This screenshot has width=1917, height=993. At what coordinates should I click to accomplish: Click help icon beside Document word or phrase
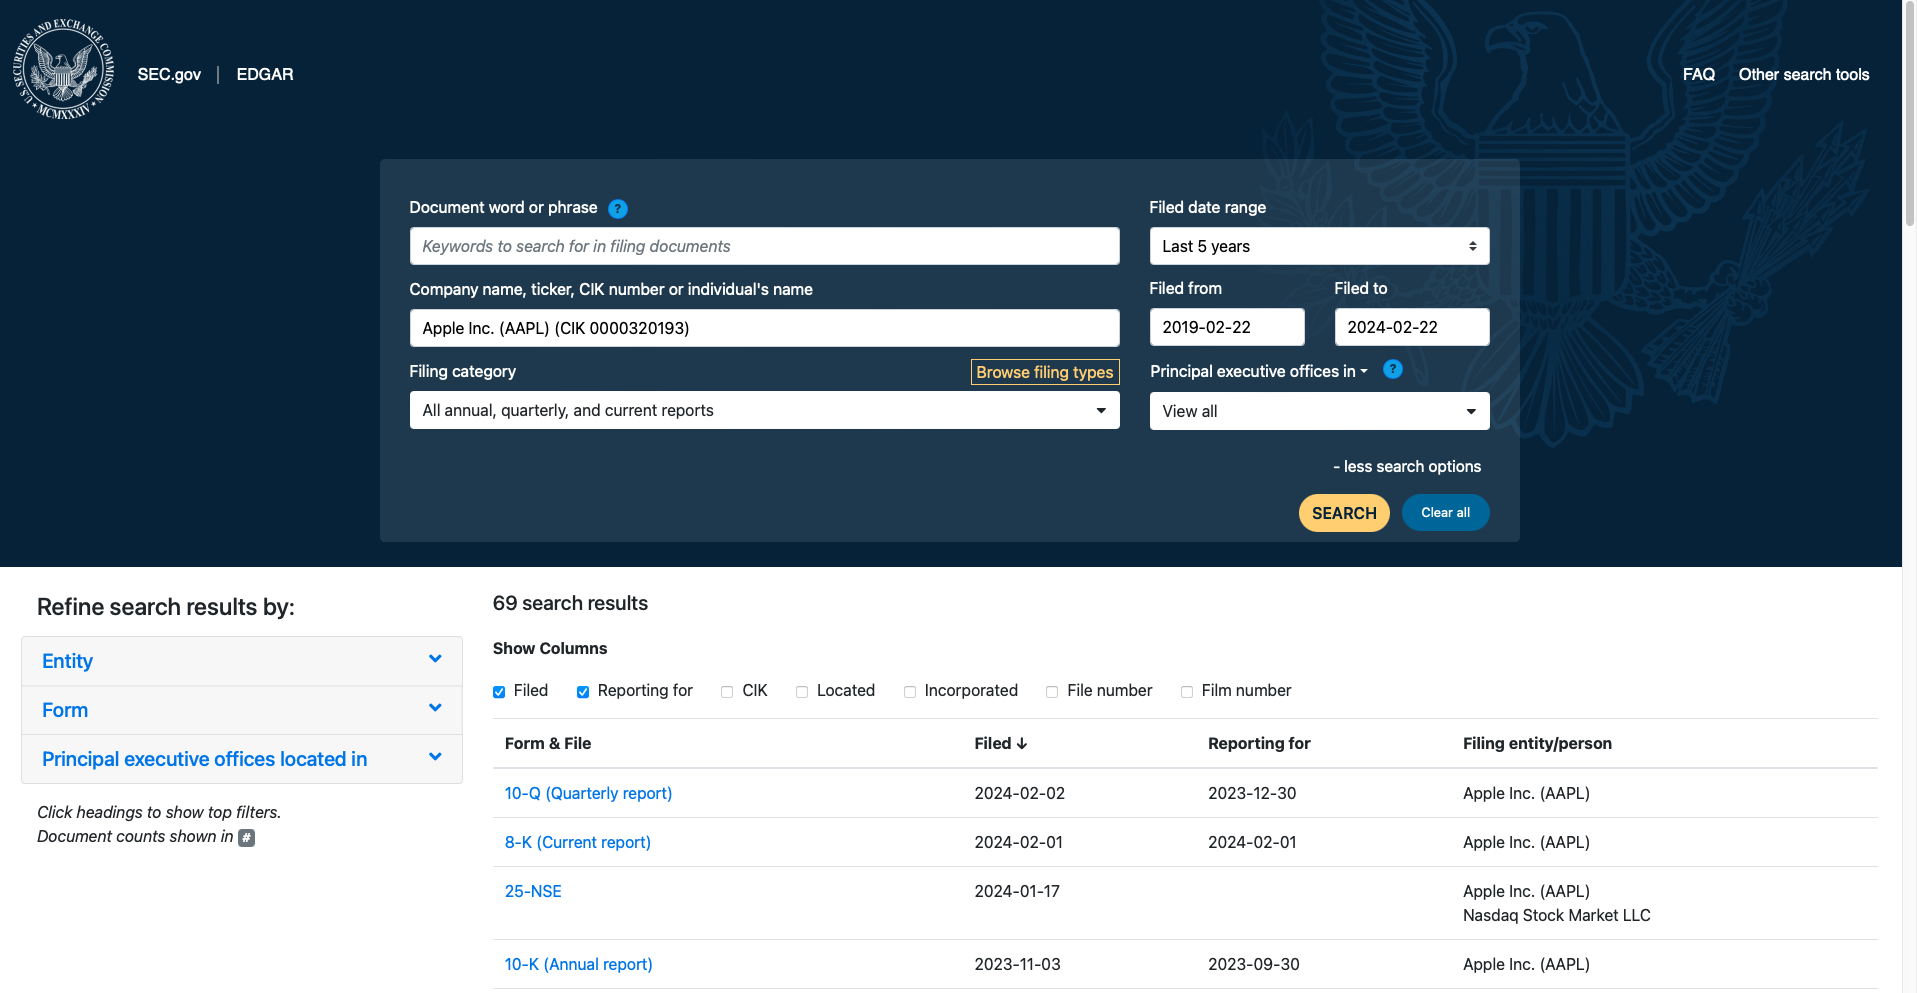pyautogui.click(x=618, y=209)
